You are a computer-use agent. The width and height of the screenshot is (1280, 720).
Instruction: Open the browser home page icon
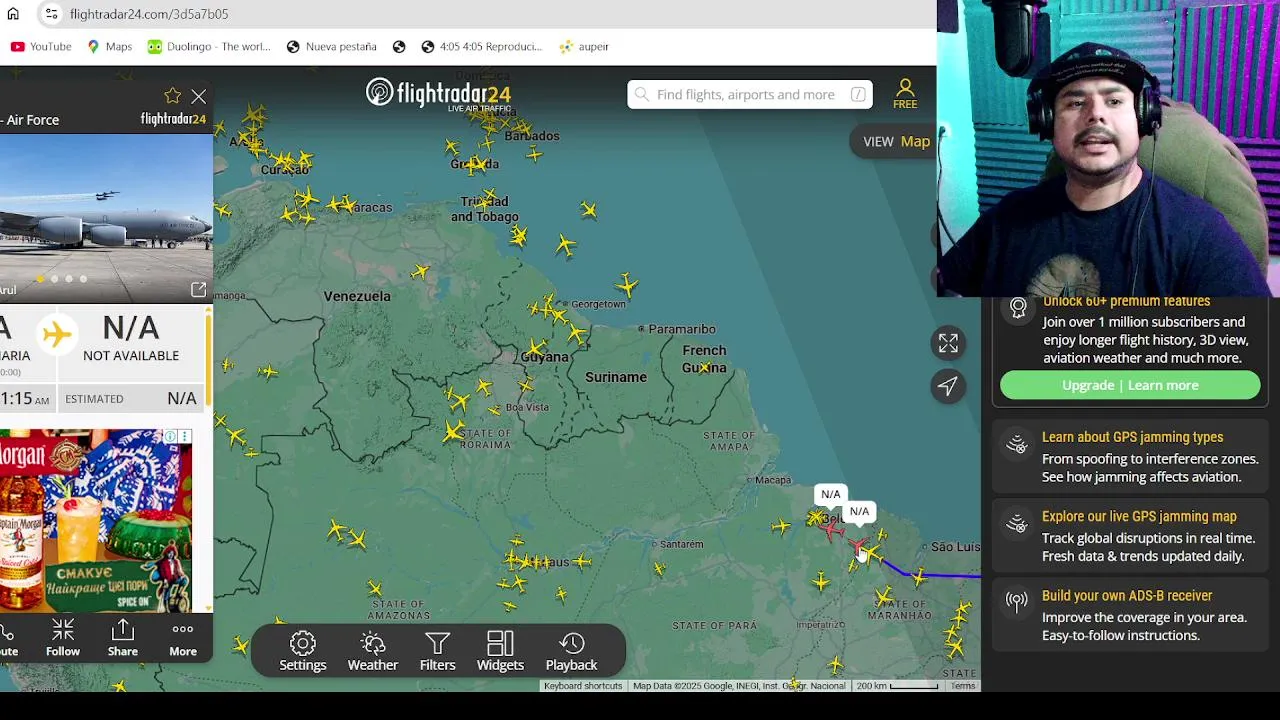click(x=13, y=14)
